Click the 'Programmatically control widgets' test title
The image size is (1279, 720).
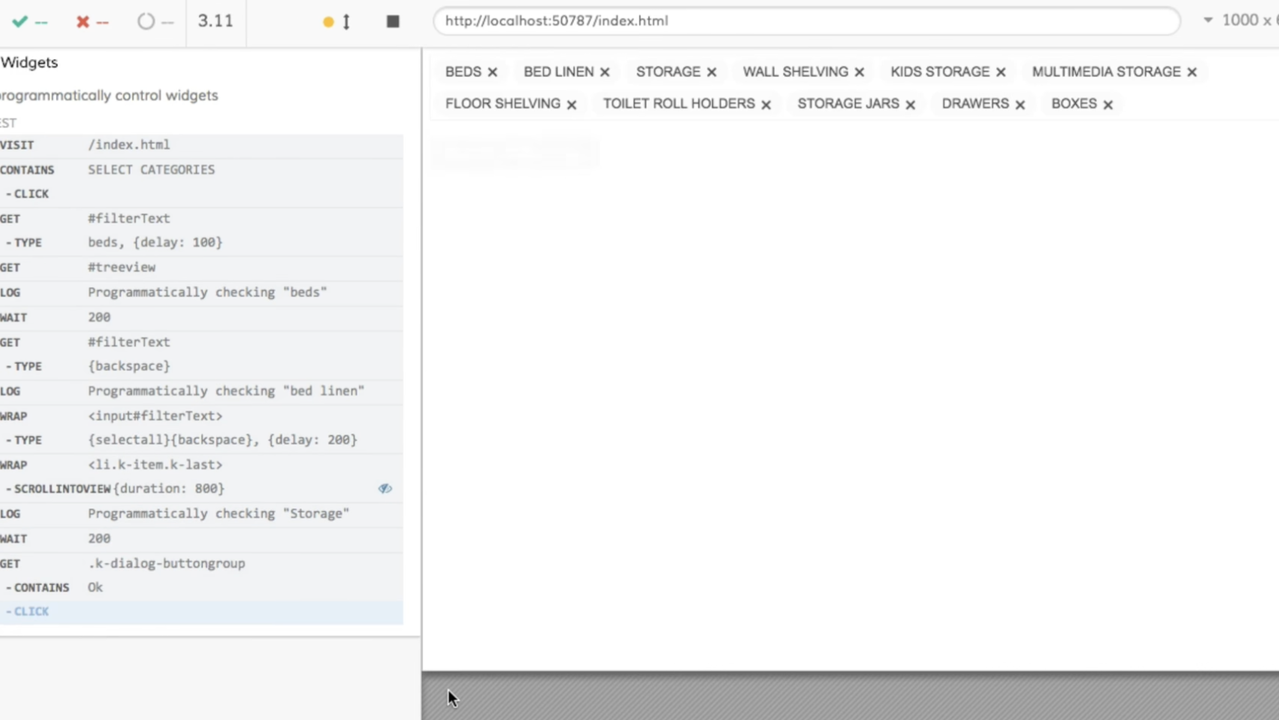(x=108, y=96)
